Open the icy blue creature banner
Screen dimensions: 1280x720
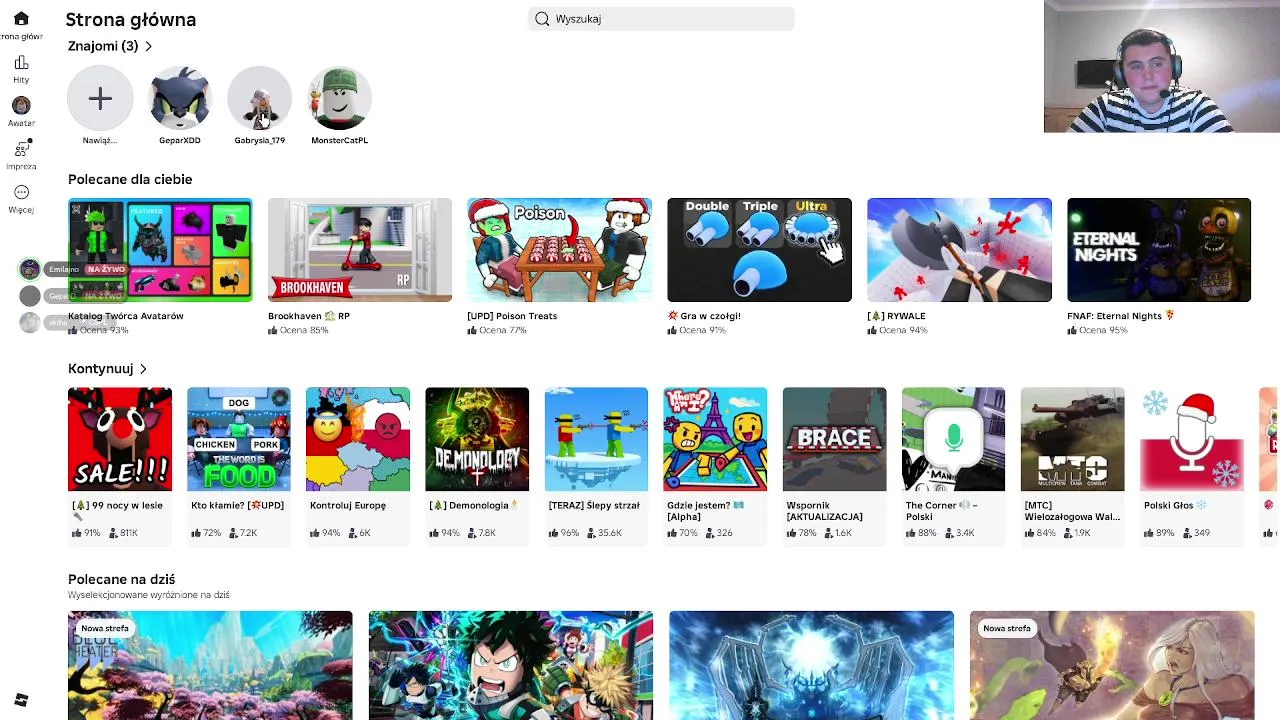click(811, 665)
